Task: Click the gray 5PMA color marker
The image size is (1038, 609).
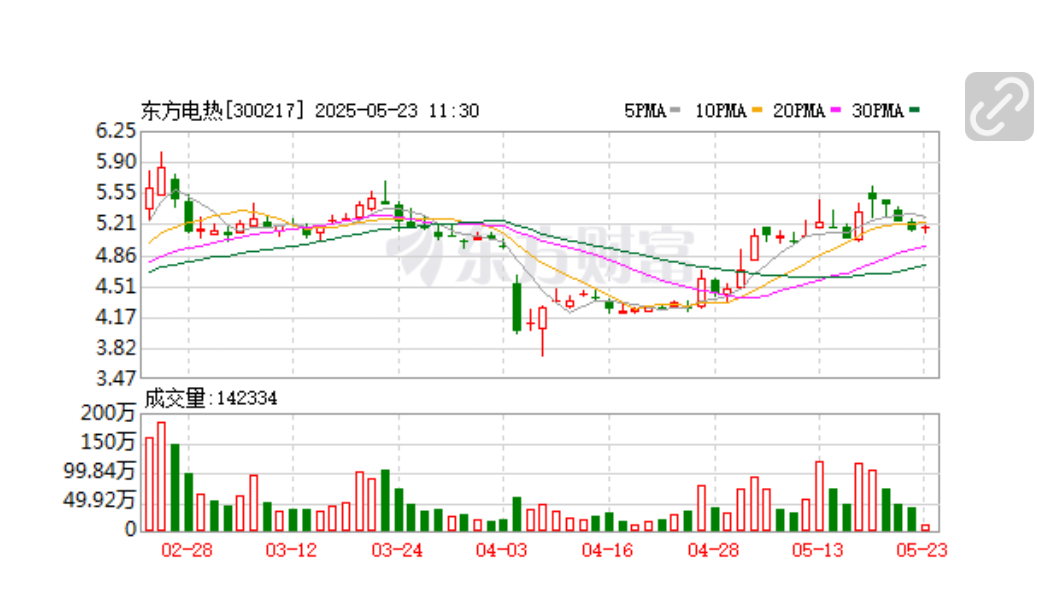Action: tap(675, 110)
